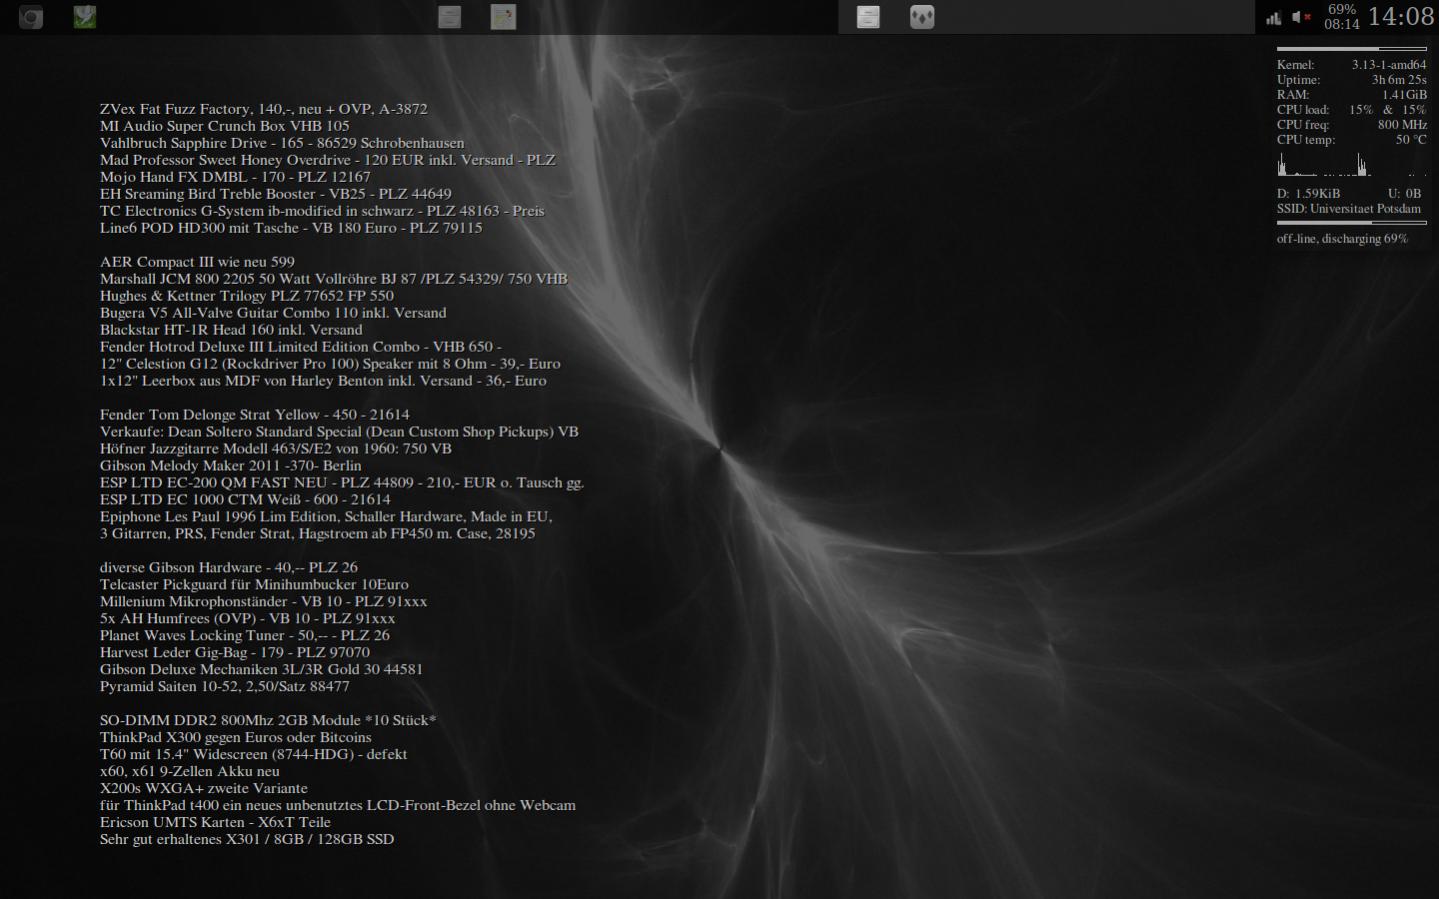Click the RAM 1.41GiB readout
This screenshot has width=1439, height=899.
pyautogui.click(x=1351, y=95)
